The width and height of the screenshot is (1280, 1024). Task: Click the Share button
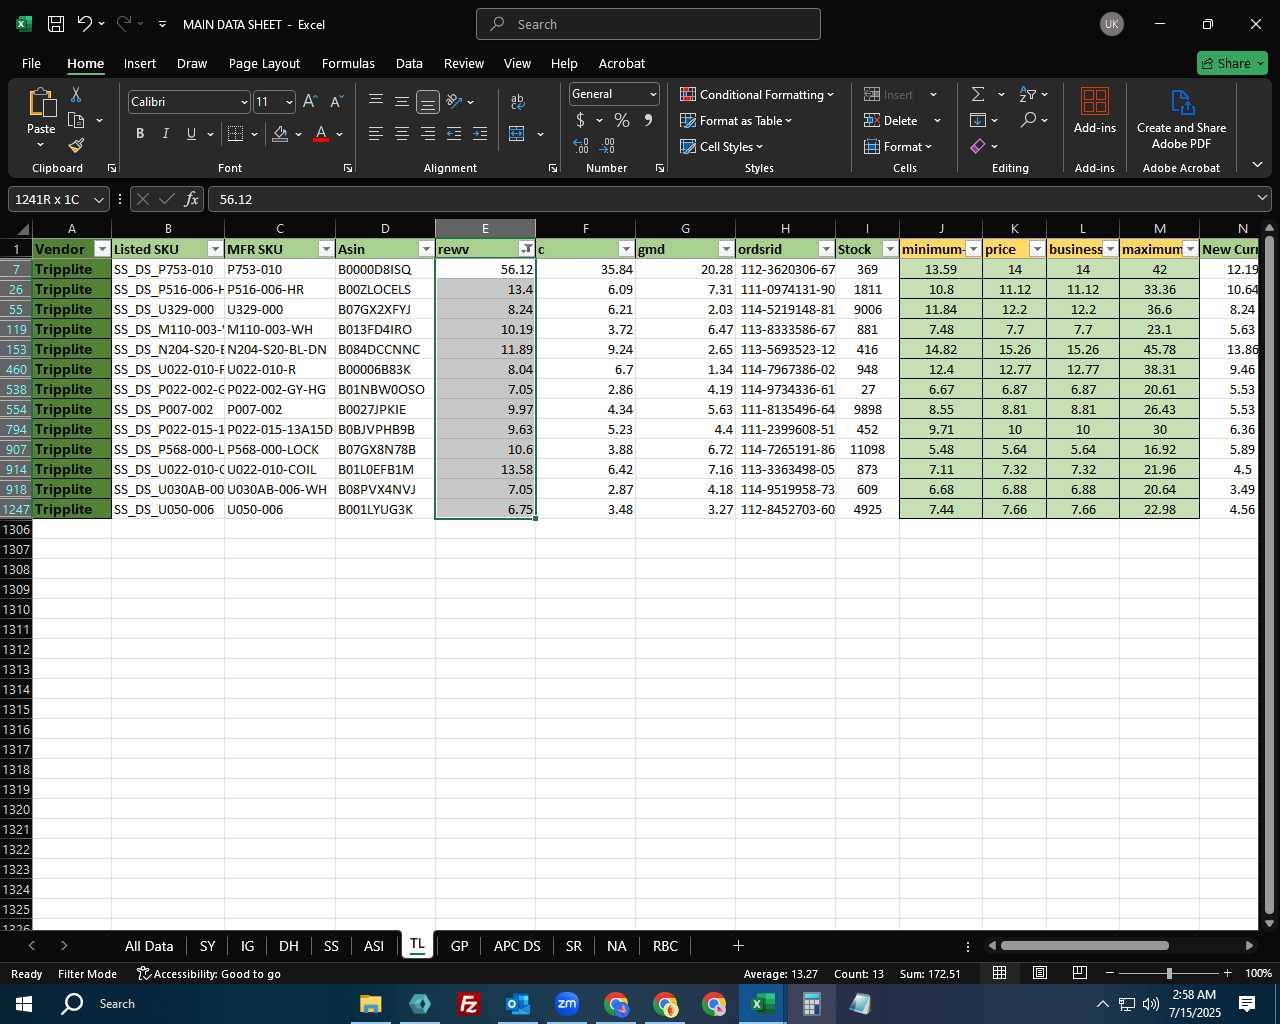(1232, 63)
